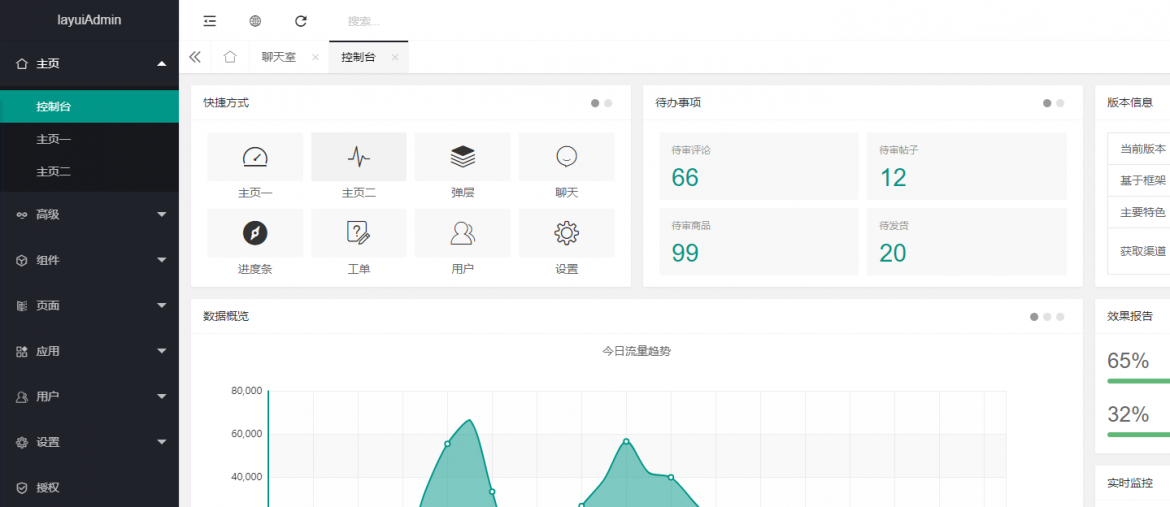Select the 控制台 tab
1170x507 pixels.
click(358, 57)
